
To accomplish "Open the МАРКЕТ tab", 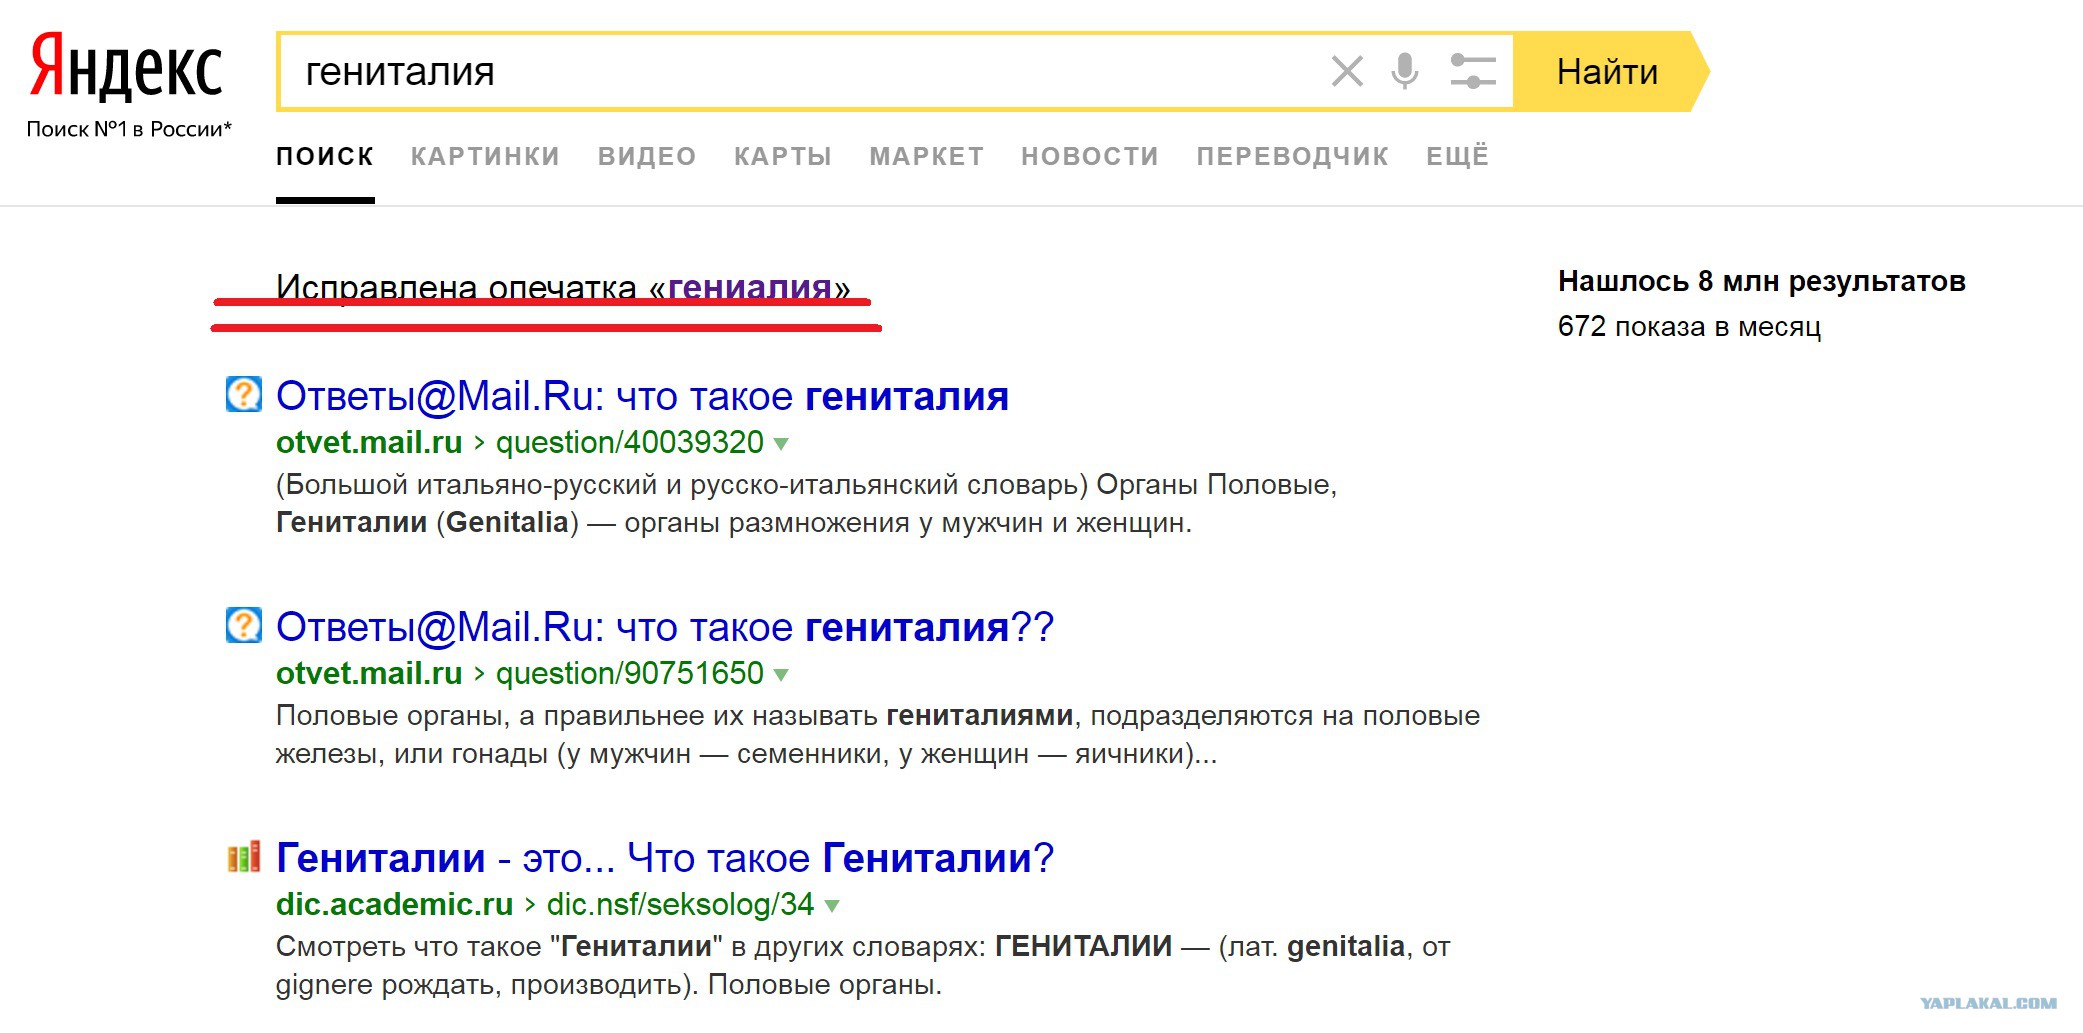I will click(x=927, y=156).
